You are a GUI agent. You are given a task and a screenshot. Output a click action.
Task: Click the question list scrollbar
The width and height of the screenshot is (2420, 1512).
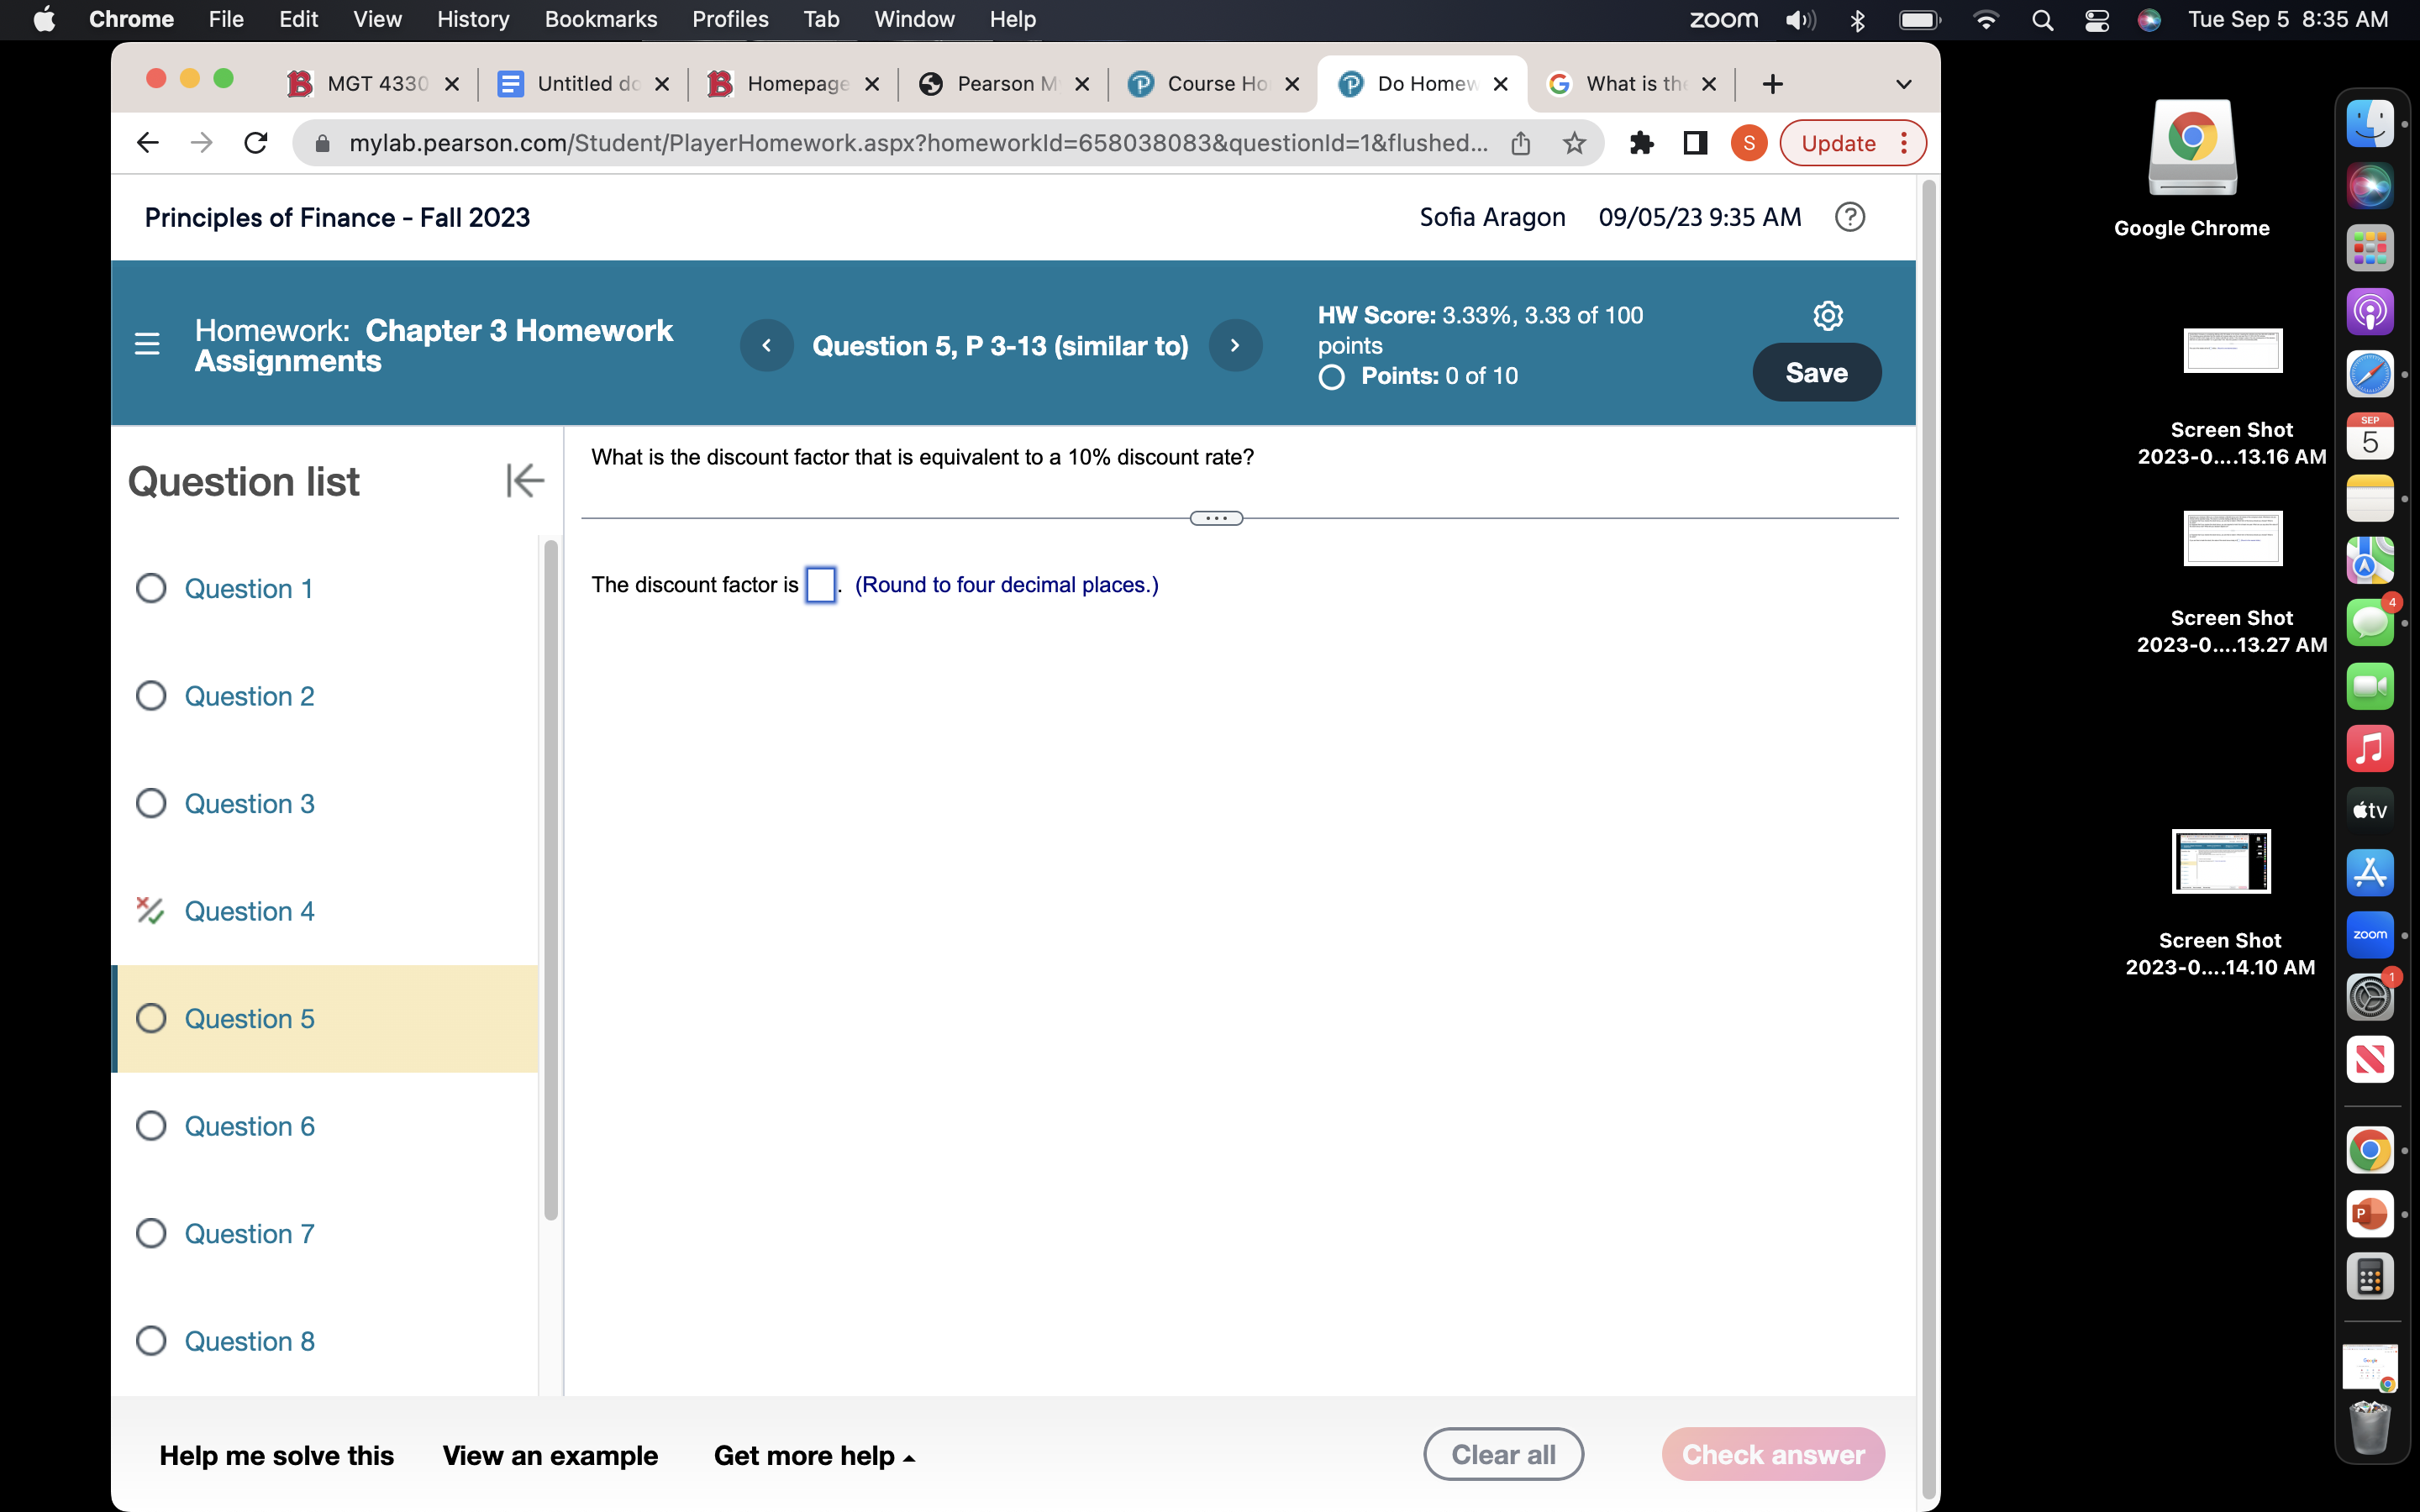(551, 880)
